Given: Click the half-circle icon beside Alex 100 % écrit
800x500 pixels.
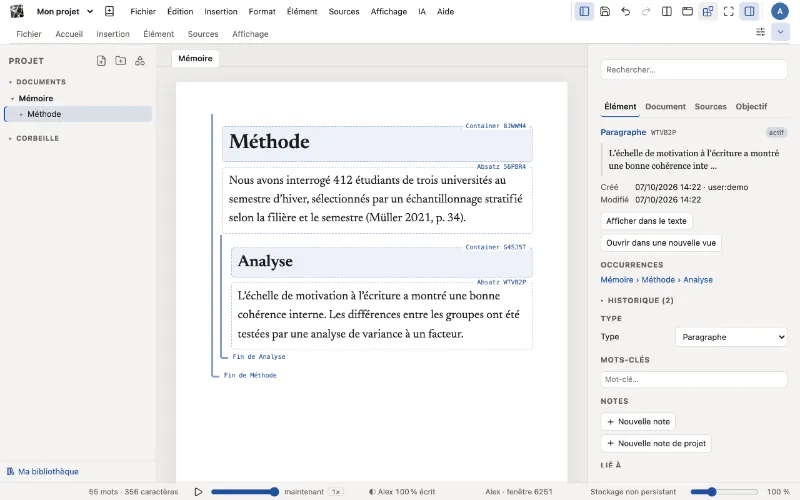Looking at the screenshot, I should [372, 492].
